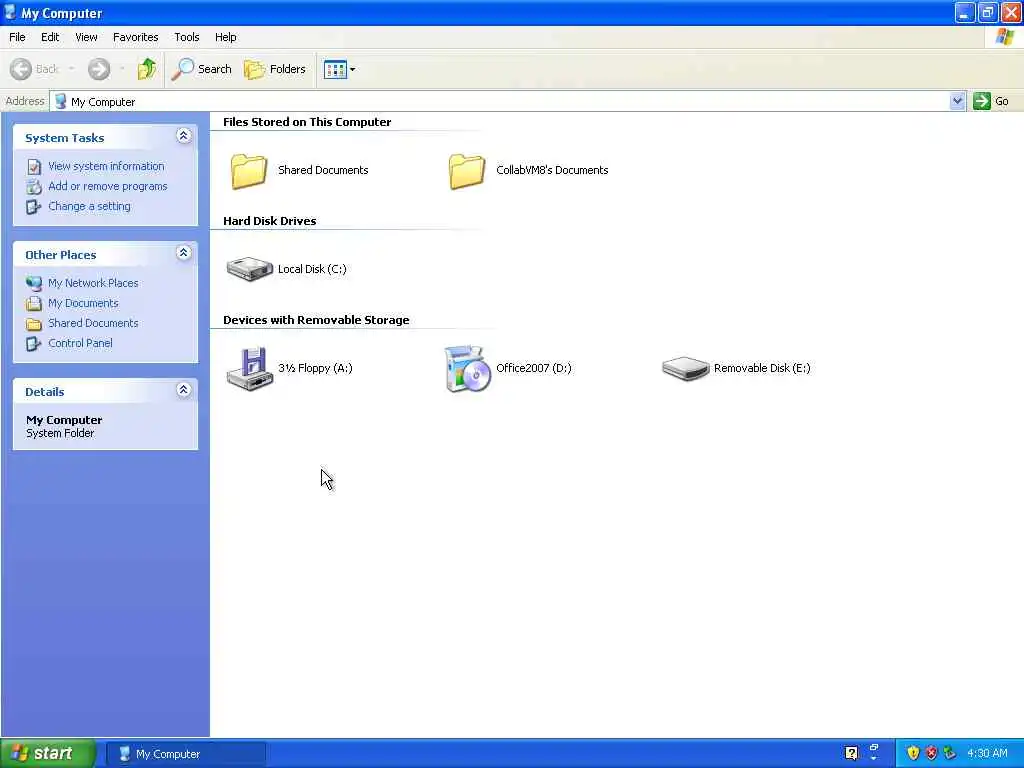
Task: Click the Local Disk (C:) label
Action: pos(312,269)
